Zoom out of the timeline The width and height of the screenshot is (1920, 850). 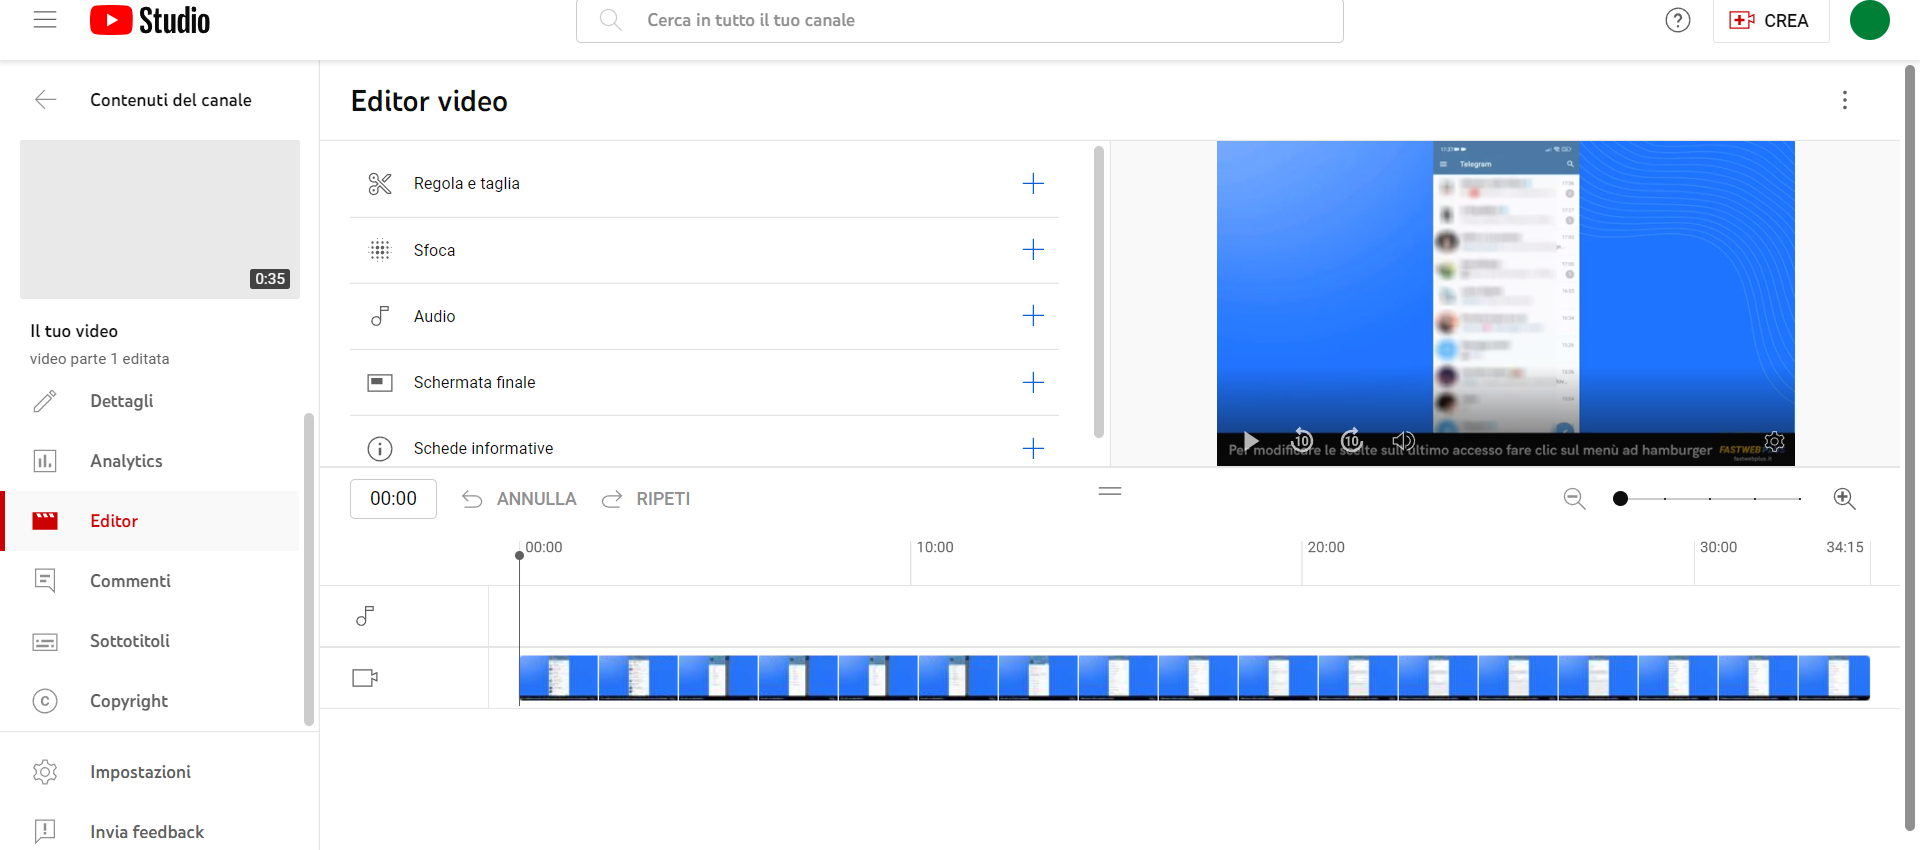[1574, 499]
